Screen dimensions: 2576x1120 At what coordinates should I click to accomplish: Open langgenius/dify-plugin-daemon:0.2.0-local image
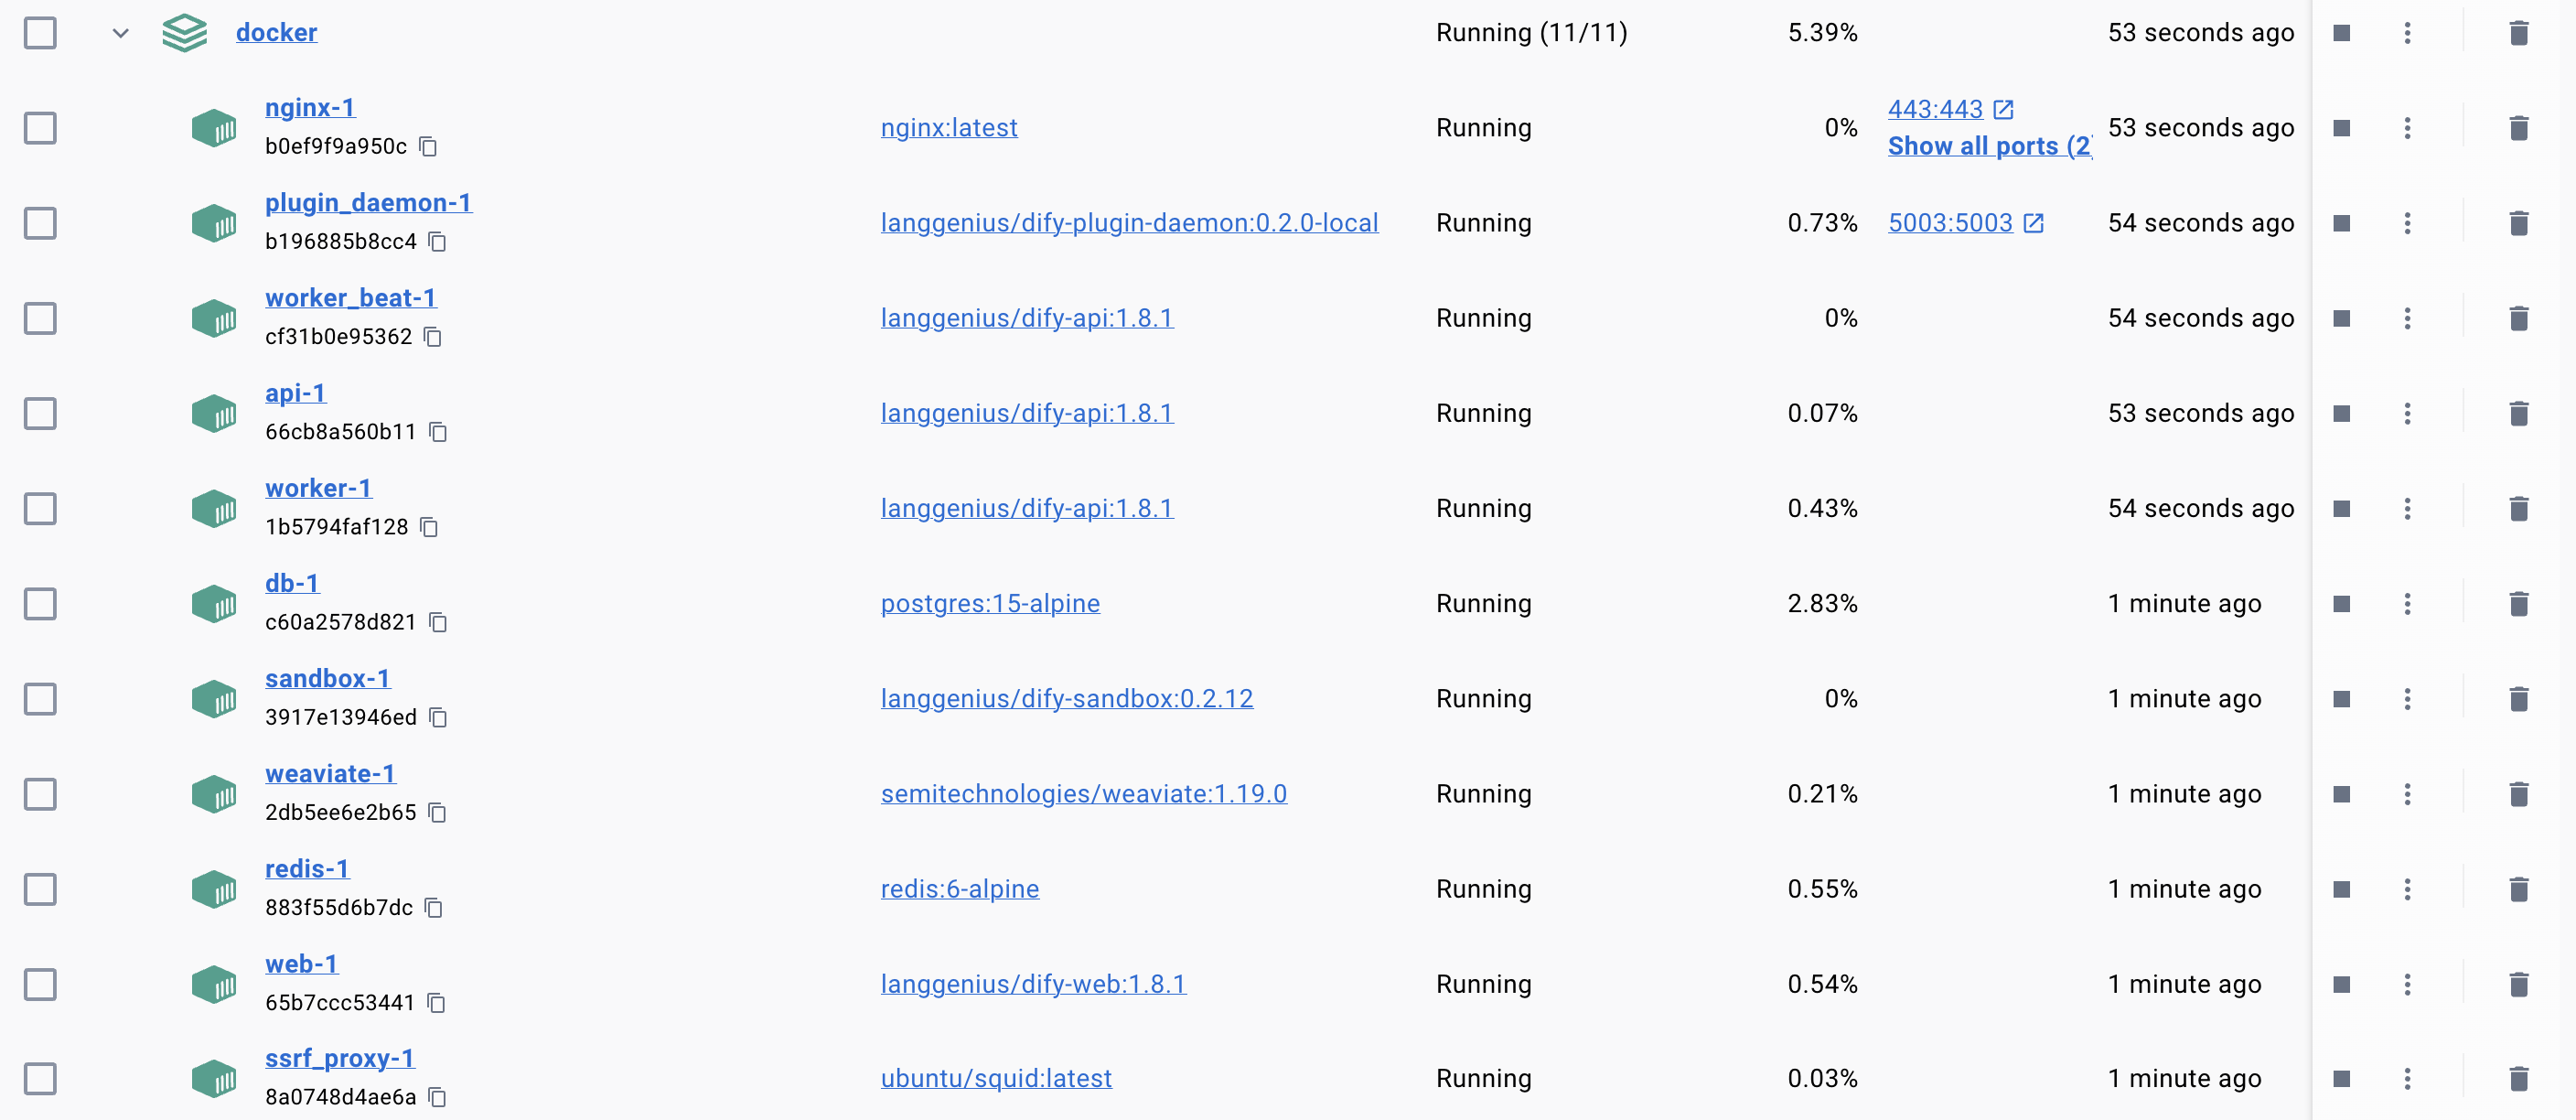(1129, 223)
